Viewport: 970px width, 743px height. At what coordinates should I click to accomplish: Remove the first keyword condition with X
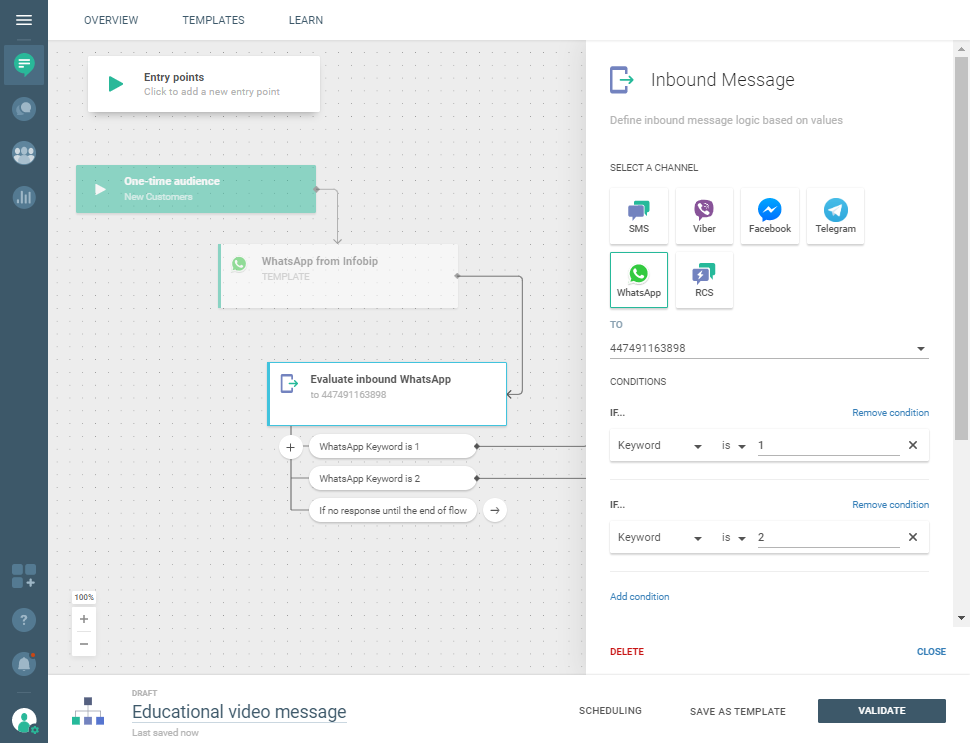point(912,446)
